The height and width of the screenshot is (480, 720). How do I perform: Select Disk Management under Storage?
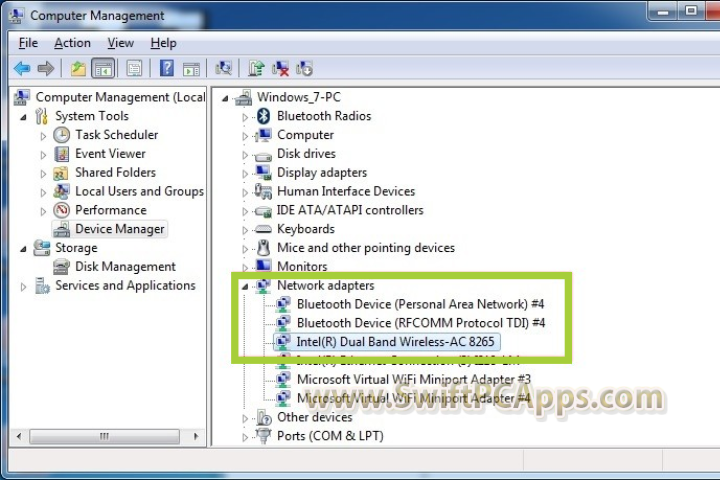[x=125, y=266]
